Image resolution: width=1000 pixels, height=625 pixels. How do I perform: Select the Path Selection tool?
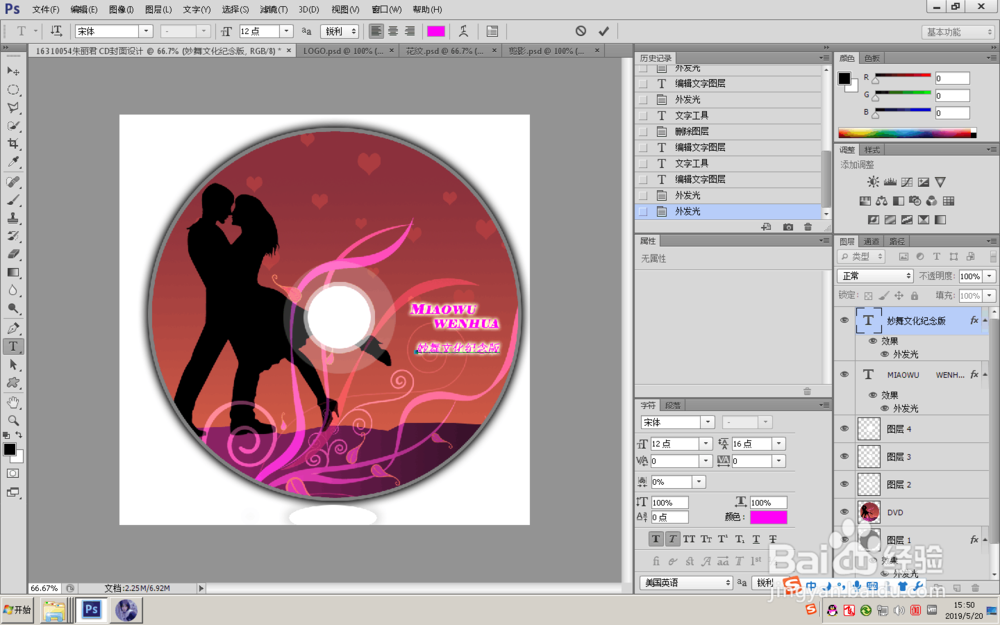pyautogui.click(x=13, y=365)
